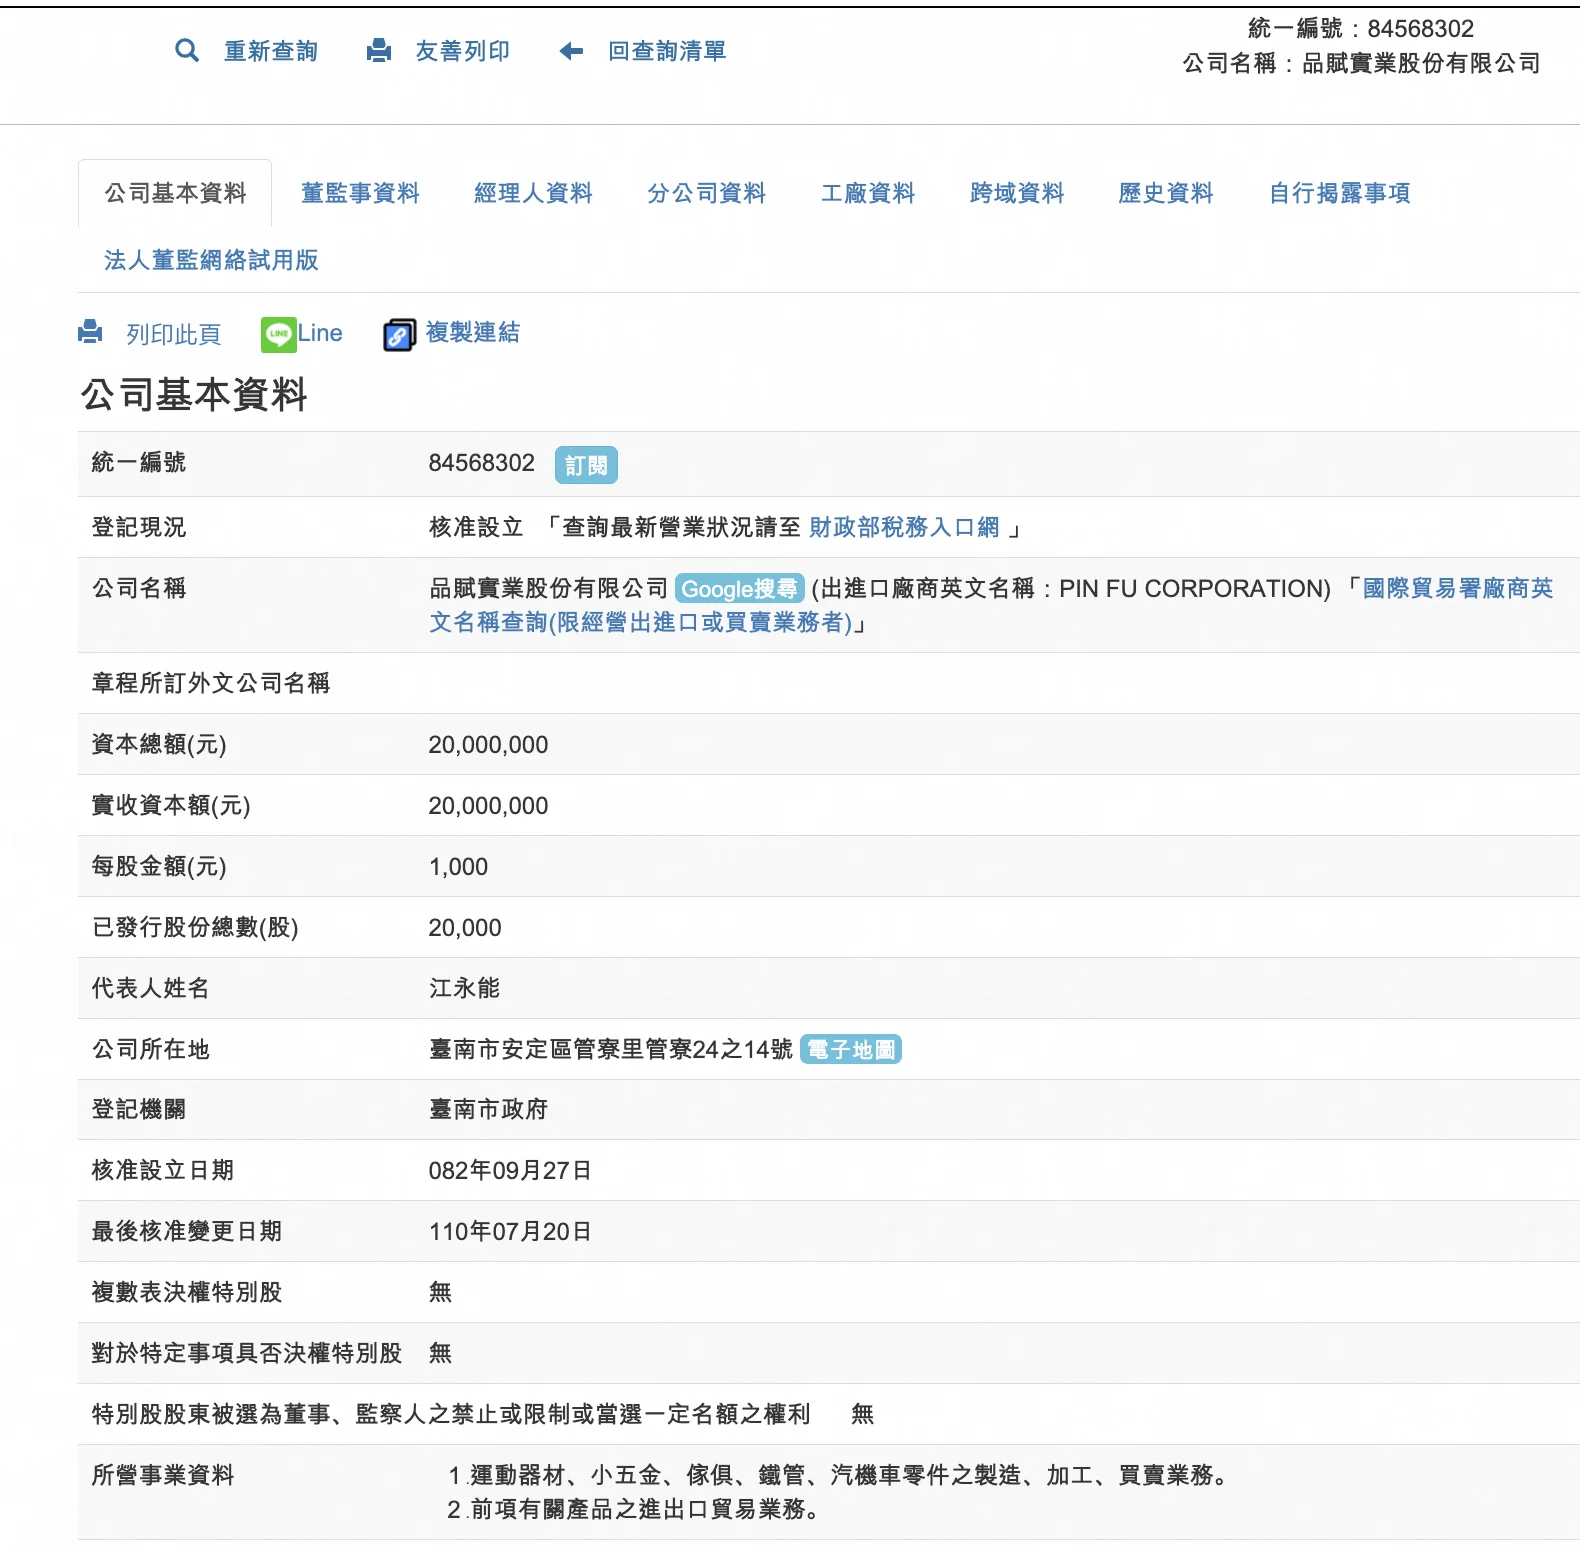Open the 自行揭露事項 tab
1580x1554 pixels.
click(1340, 193)
